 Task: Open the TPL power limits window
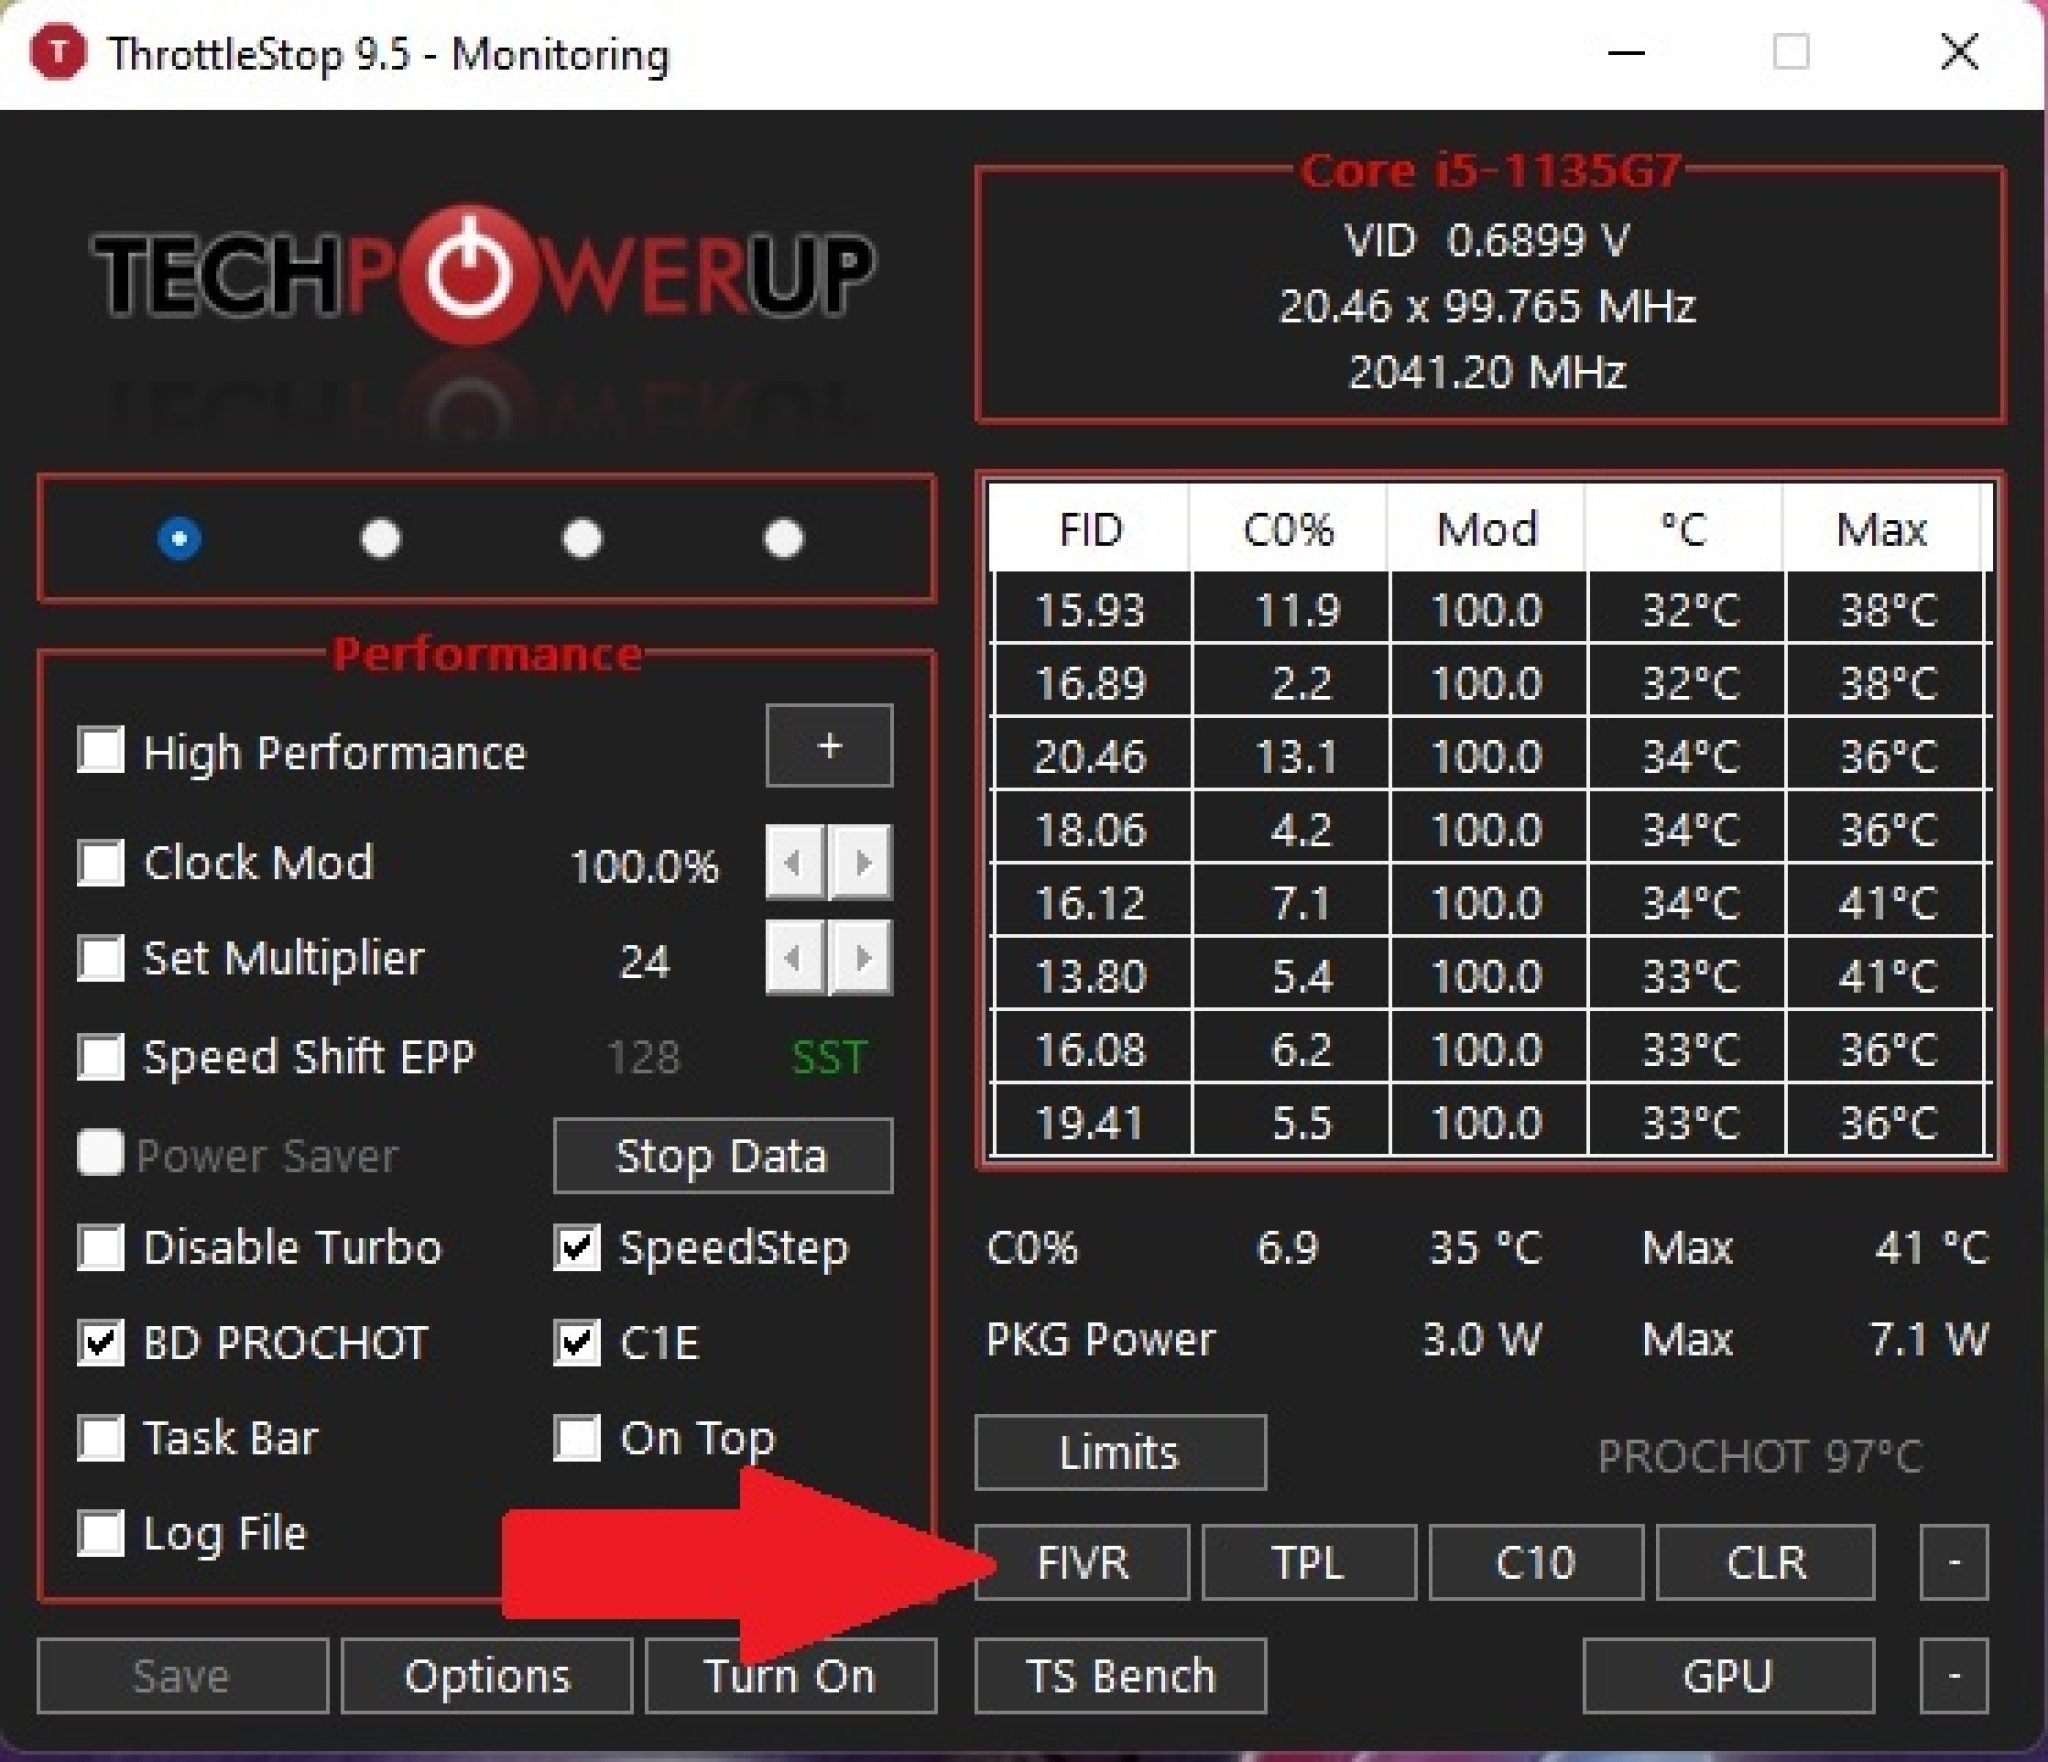1308,1562
